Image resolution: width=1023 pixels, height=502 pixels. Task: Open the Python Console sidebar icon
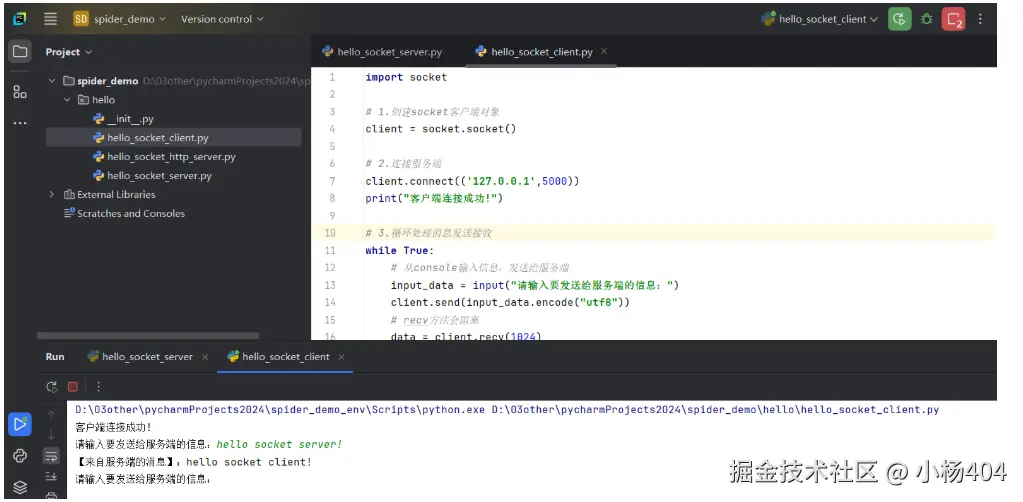(20, 456)
